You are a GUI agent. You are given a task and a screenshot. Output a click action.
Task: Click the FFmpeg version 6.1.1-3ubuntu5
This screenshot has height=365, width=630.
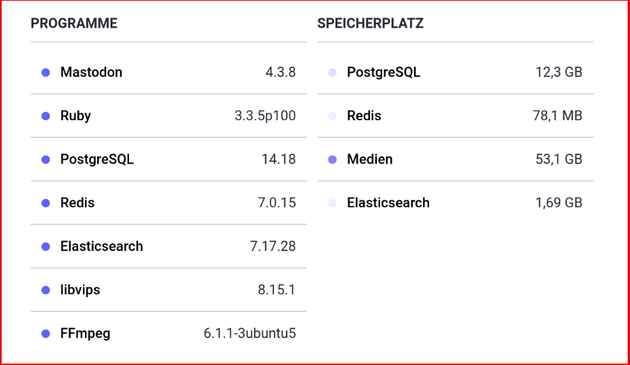point(250,333)
